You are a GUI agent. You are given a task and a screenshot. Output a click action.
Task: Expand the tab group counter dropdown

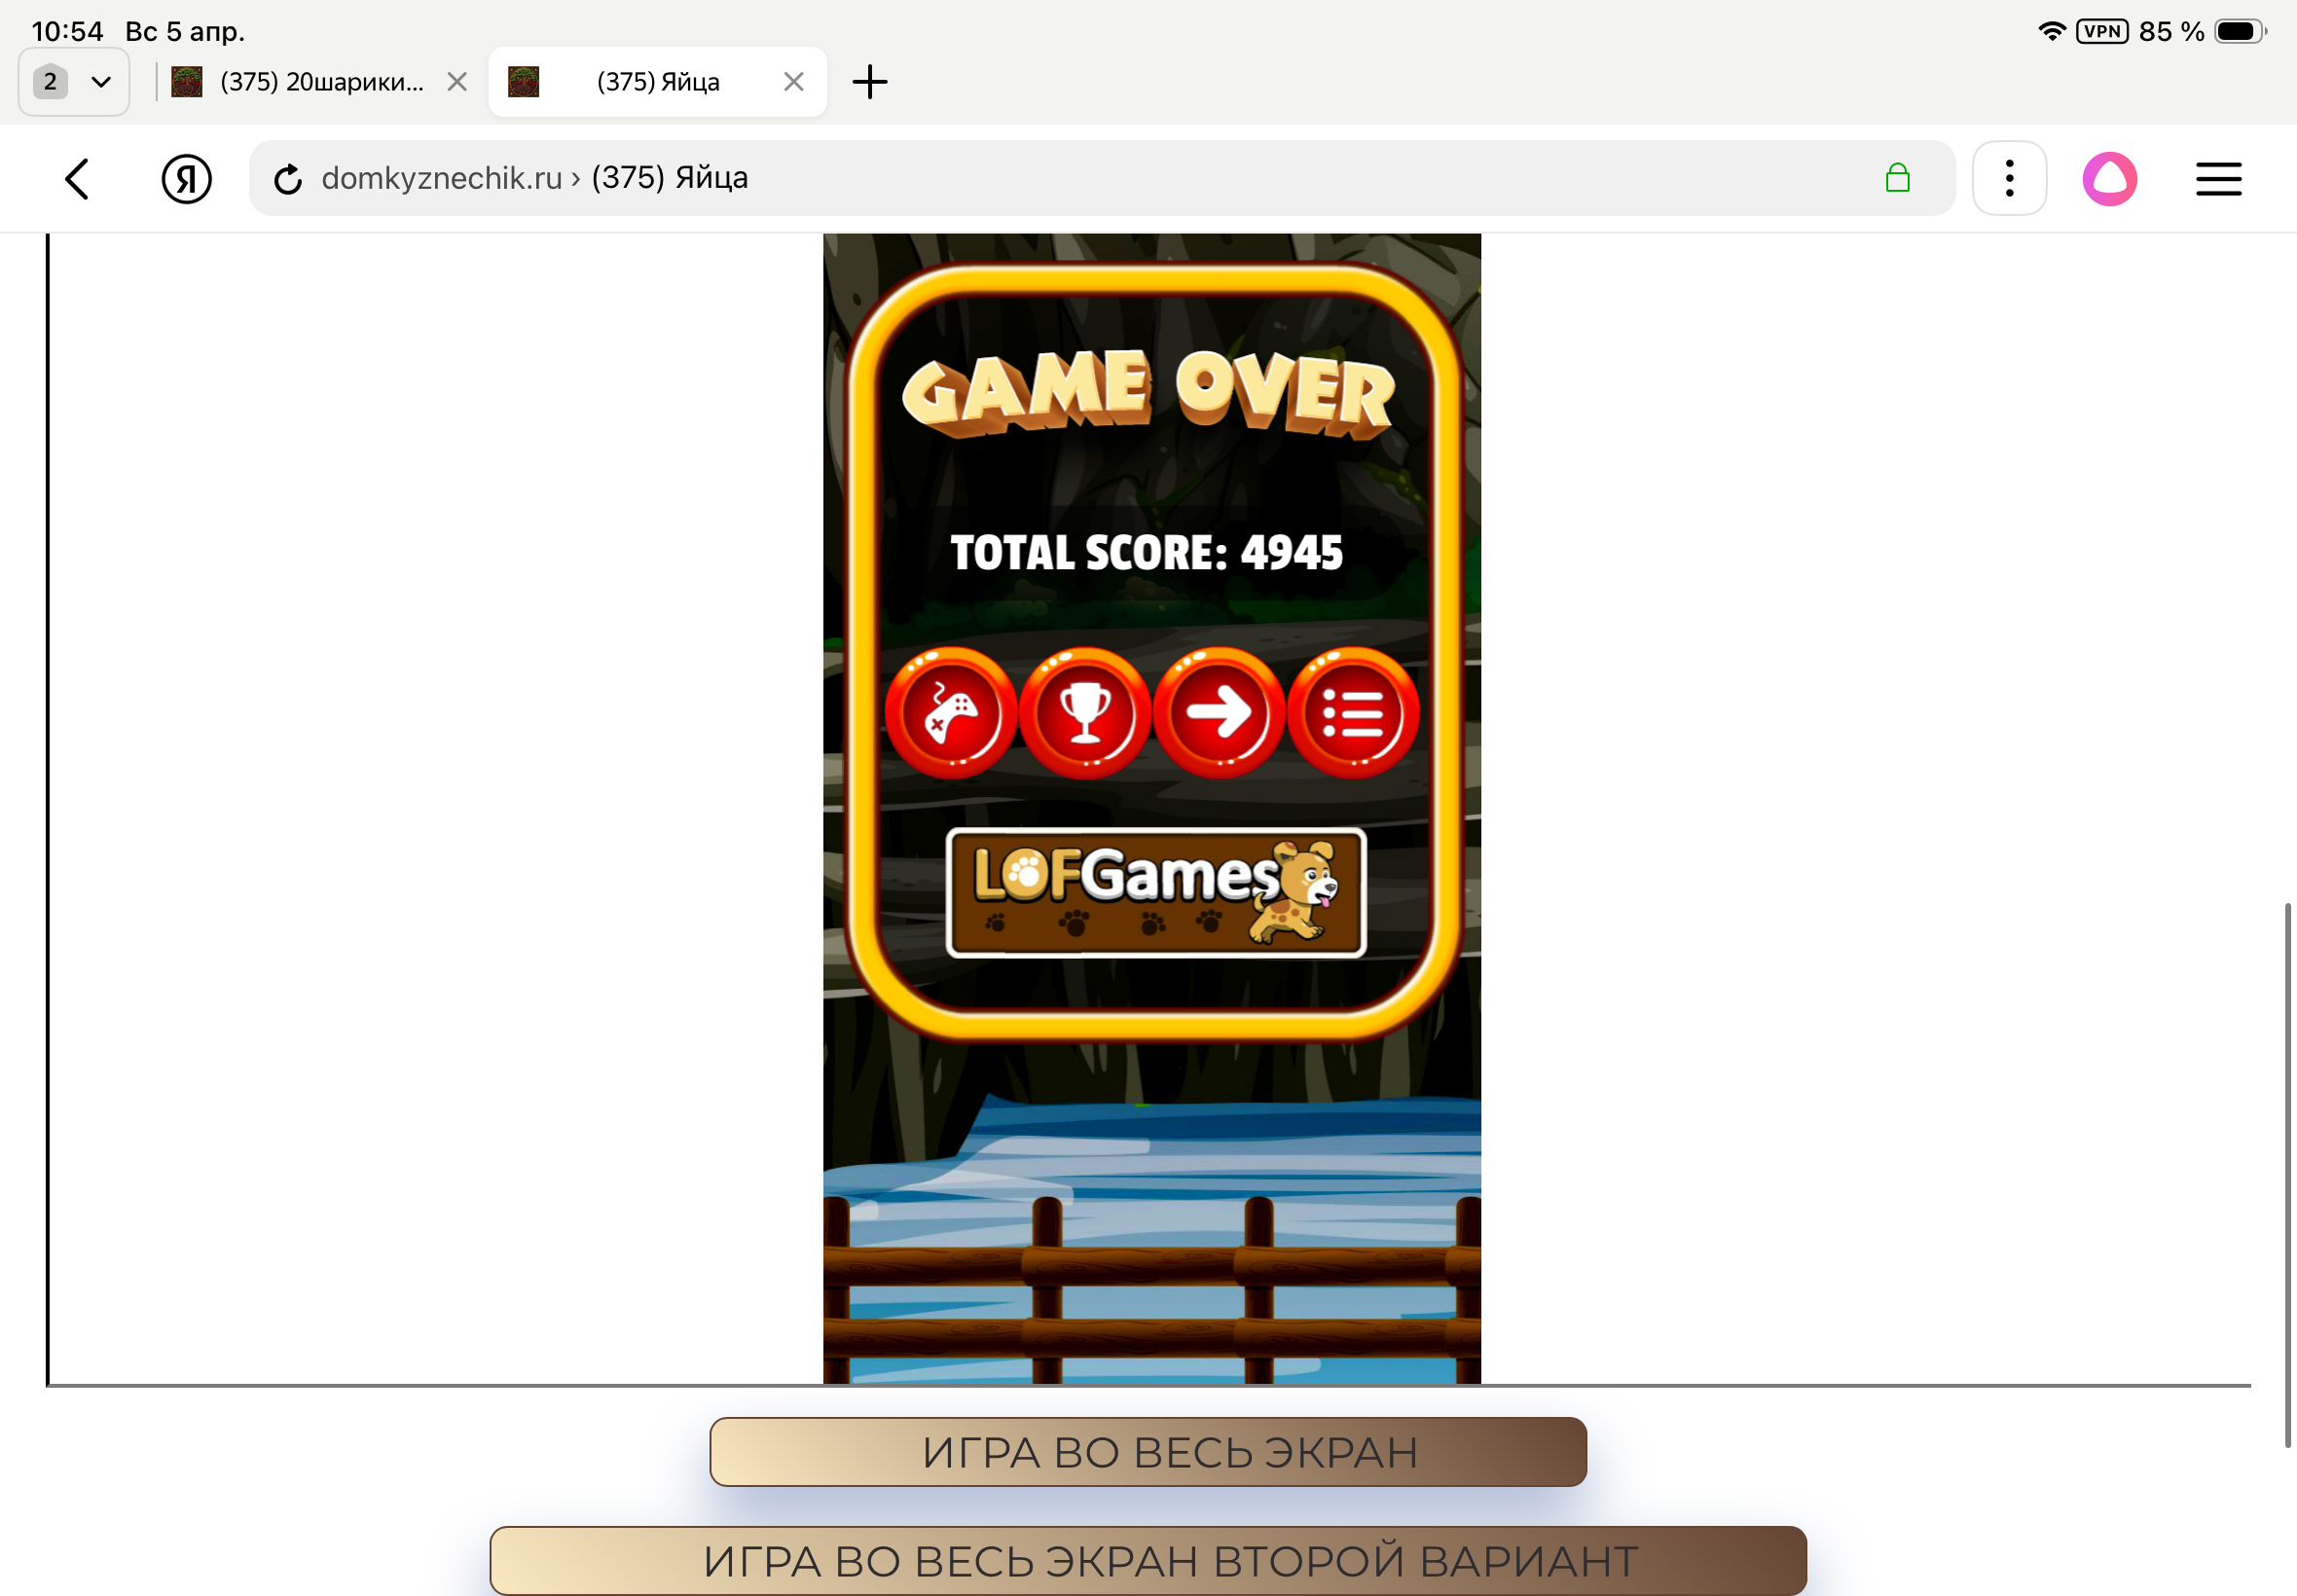click(x=74, y=82)
